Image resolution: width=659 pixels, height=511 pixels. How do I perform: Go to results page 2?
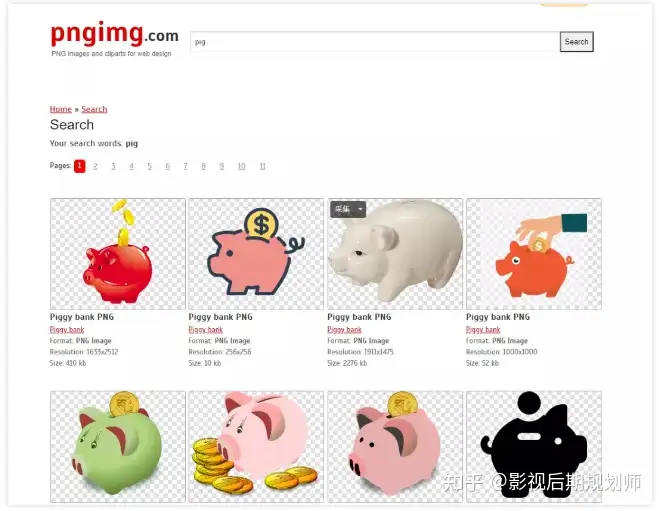pyautogui.click(x=95, y=166)
